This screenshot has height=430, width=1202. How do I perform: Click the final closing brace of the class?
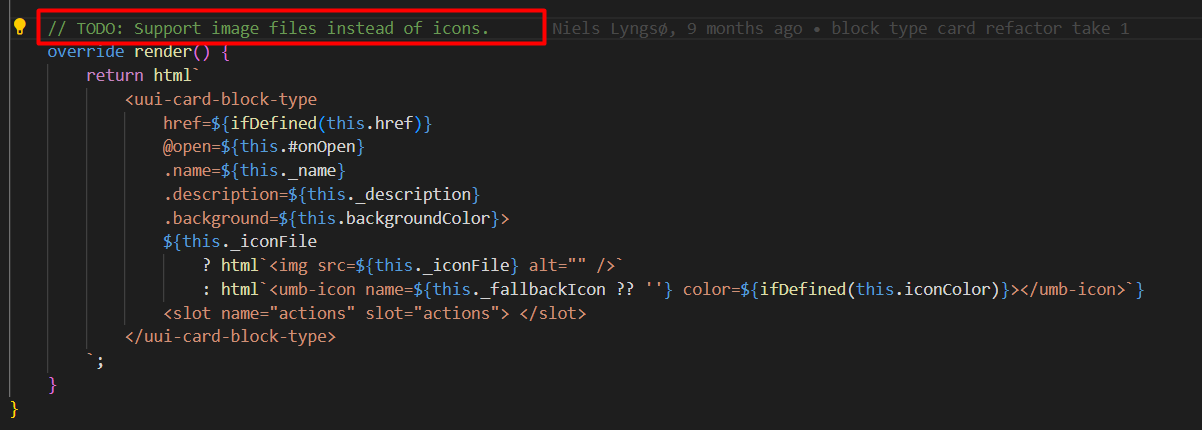click(14, 409)
